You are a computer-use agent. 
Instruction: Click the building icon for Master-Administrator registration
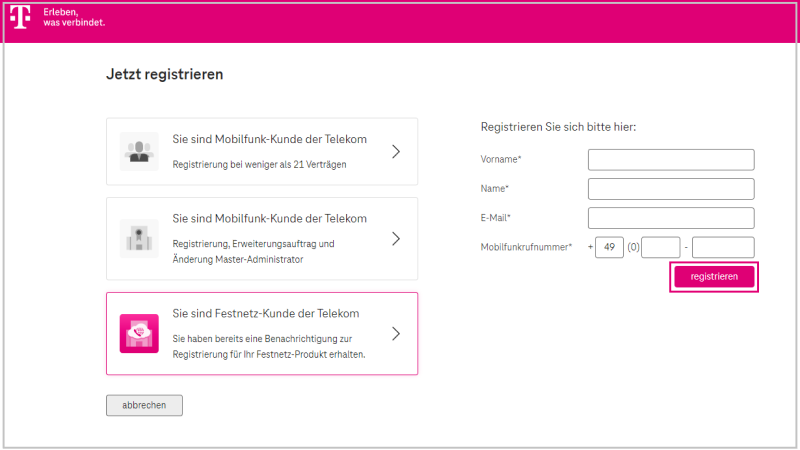click(x=139, y=239)
